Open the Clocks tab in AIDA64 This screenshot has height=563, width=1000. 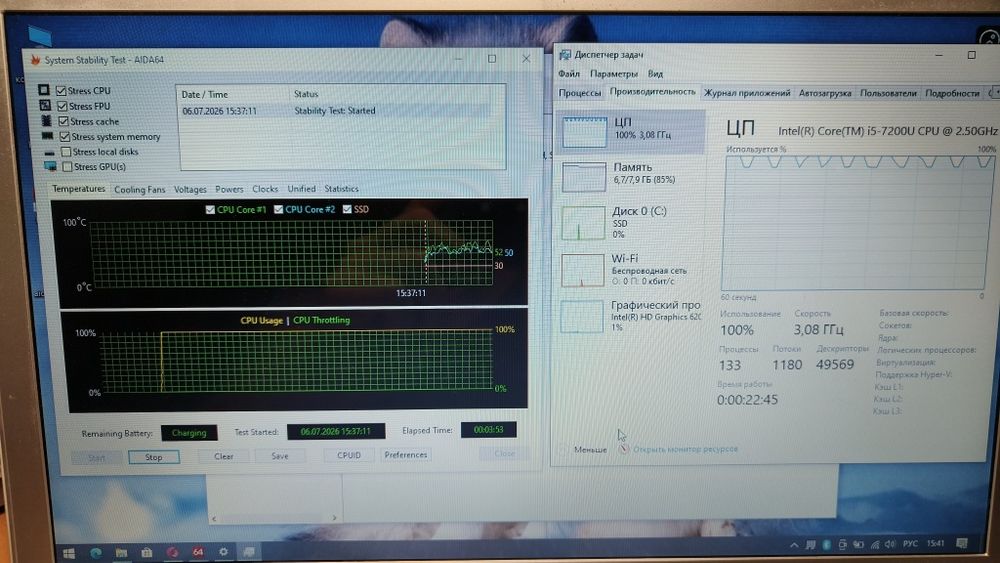click(265, 189)
